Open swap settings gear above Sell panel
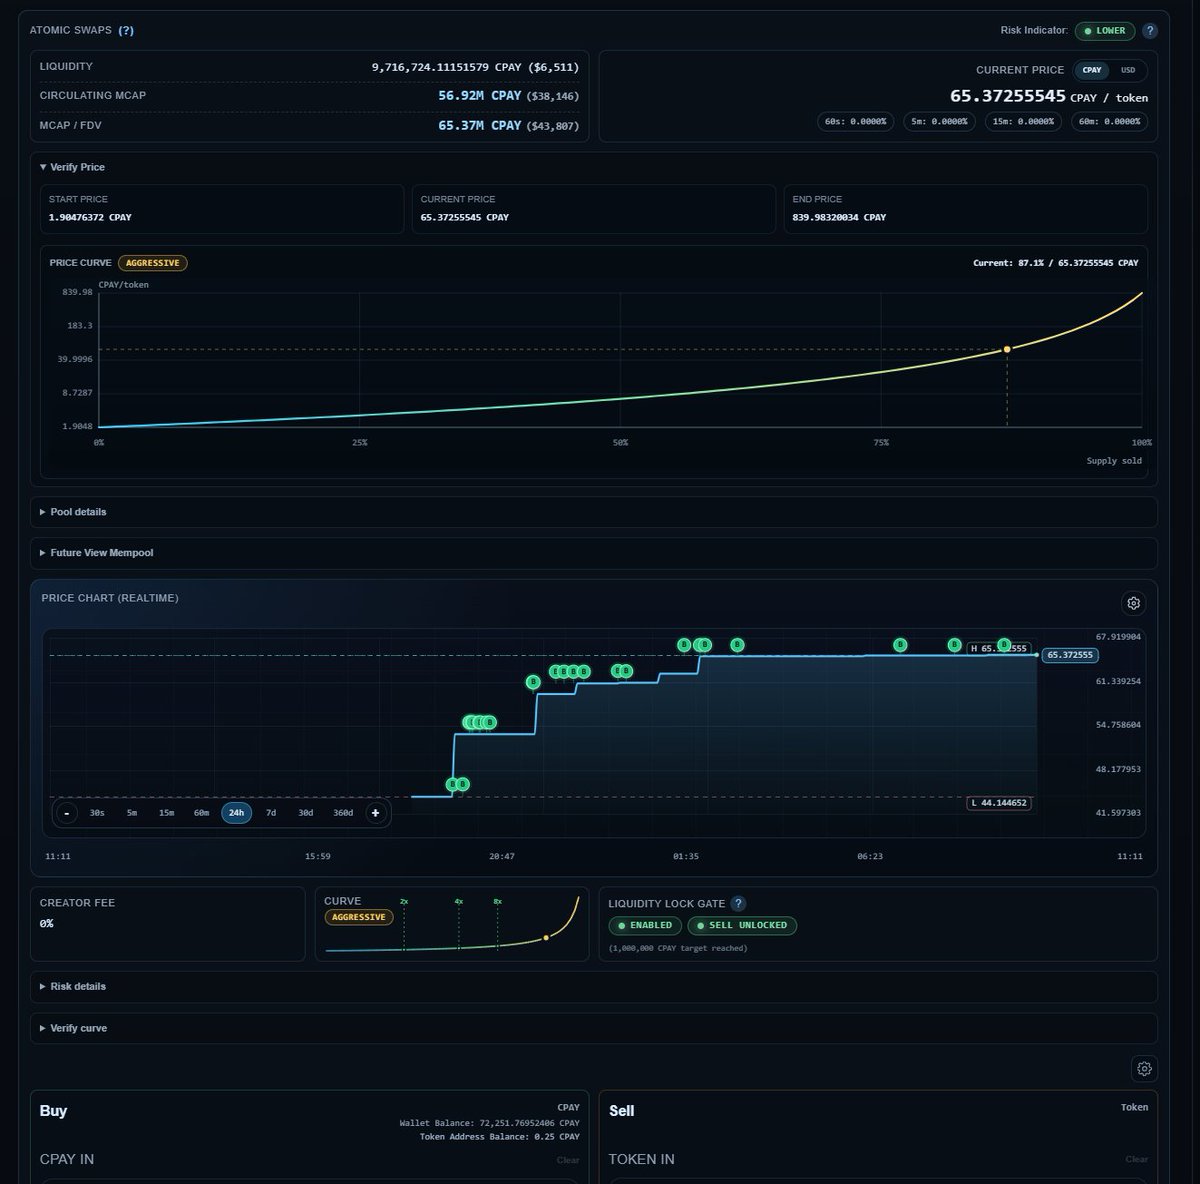This screenshot has height=1184, width=1200. point(1144,1069)
